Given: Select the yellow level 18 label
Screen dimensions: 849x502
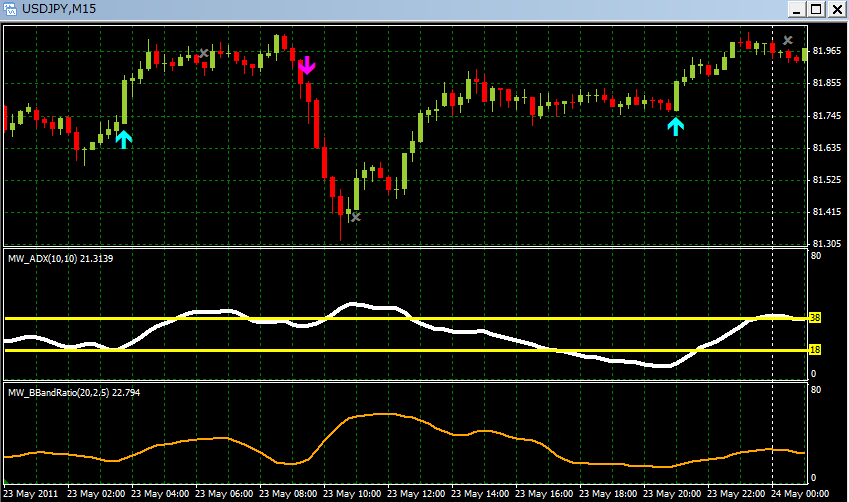Looking at the screenshot, I should [815, 350].
